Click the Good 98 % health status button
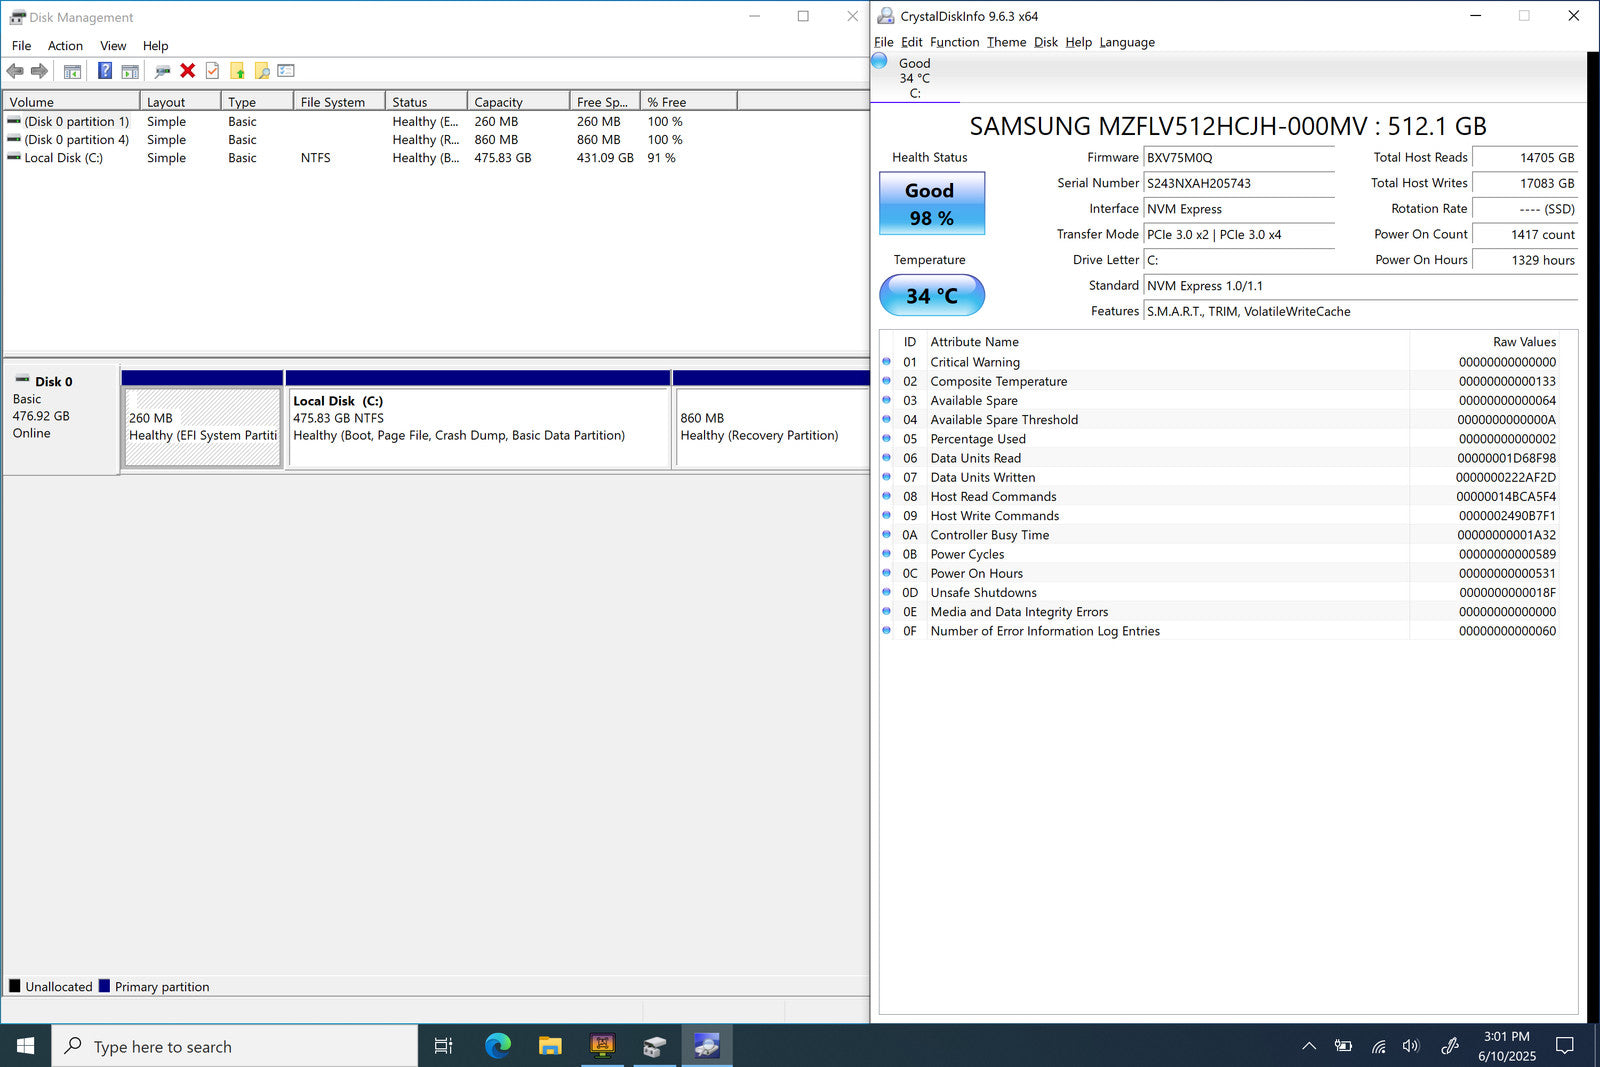Screen dimensions: 1600x1067 click(x=931, y=204)
